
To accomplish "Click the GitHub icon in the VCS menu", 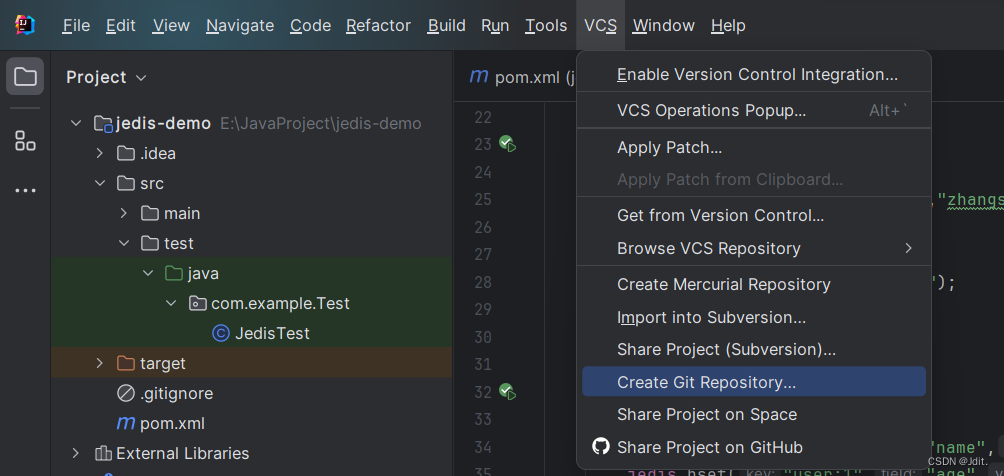I will pyautogui.click(x=600, y=447).
